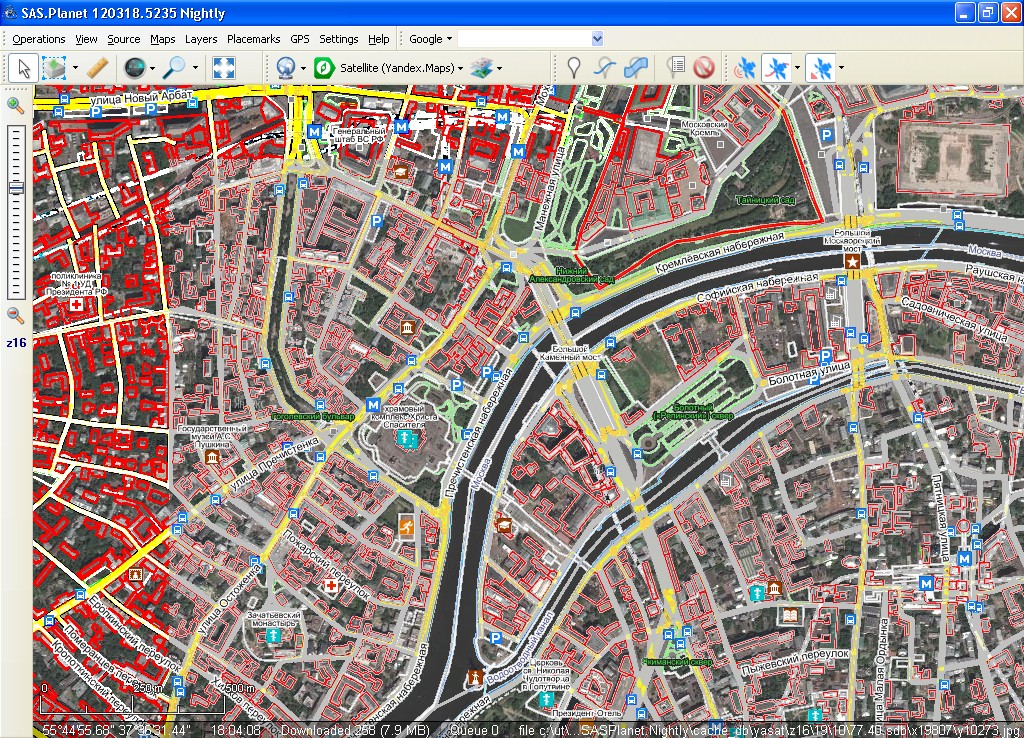Expand the layers stack dropdown arrow

click(499, 68)
